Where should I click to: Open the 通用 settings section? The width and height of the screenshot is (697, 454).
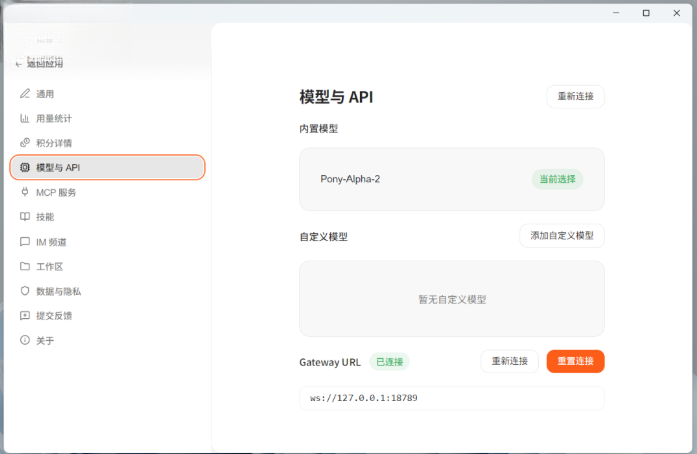[x=107, y=94]
